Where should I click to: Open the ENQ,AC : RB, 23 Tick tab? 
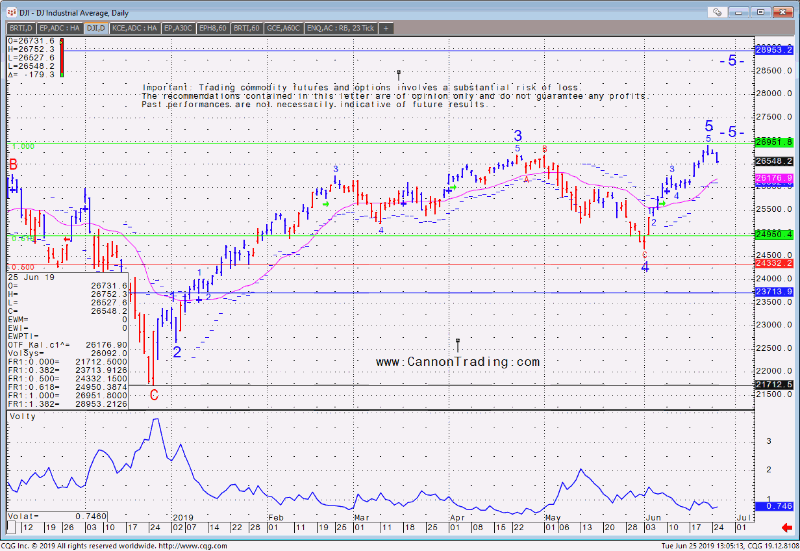coord(341,30)
